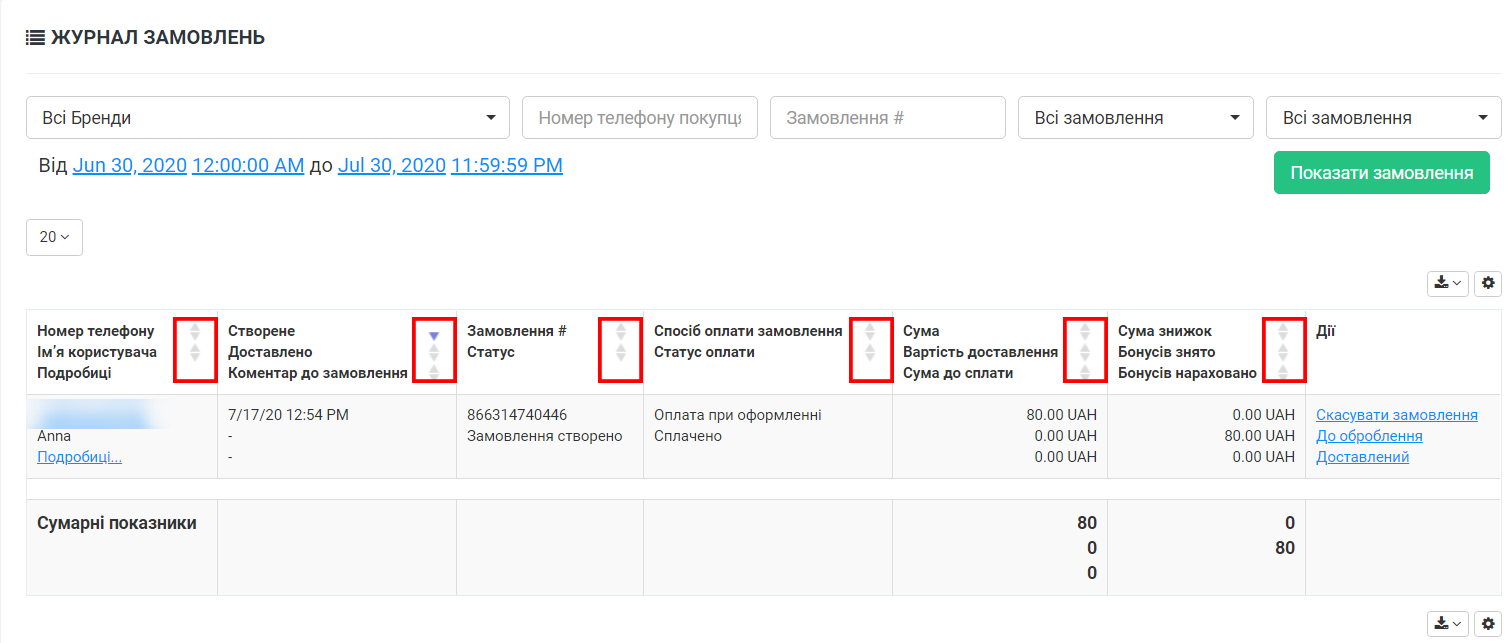The height and width of the screenshot is (643, 1508).
Task: Expand the Всі Бренди dropdown
Action: (x=267, y=118)
